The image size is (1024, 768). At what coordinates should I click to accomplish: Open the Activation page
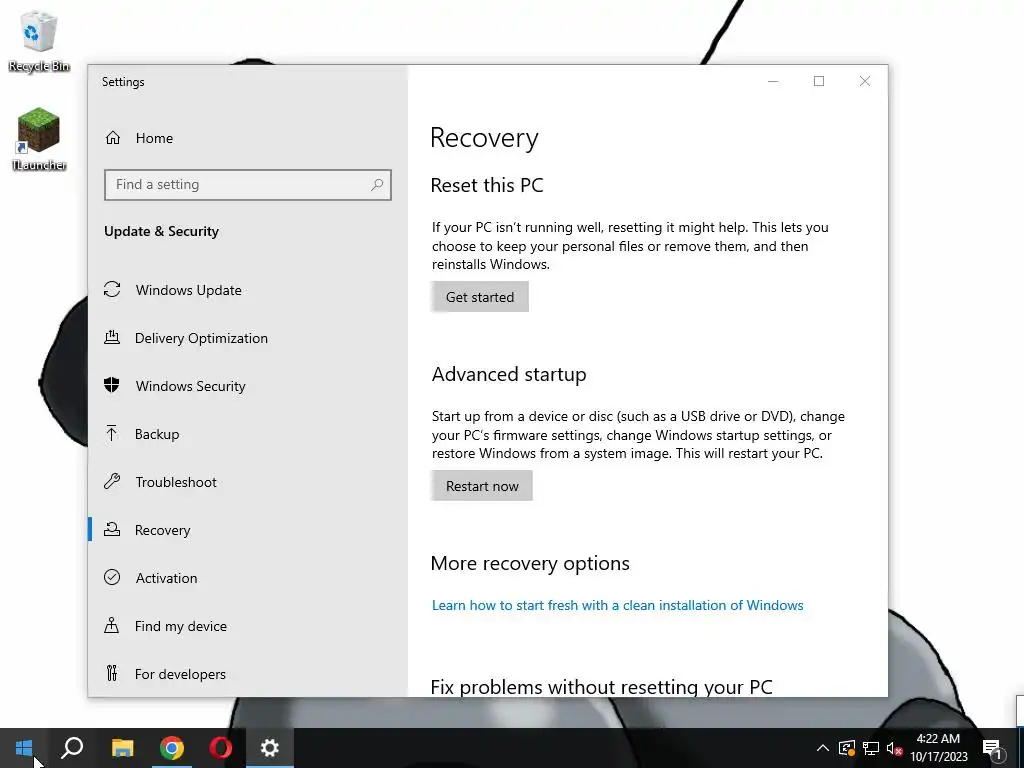(166, 578)
